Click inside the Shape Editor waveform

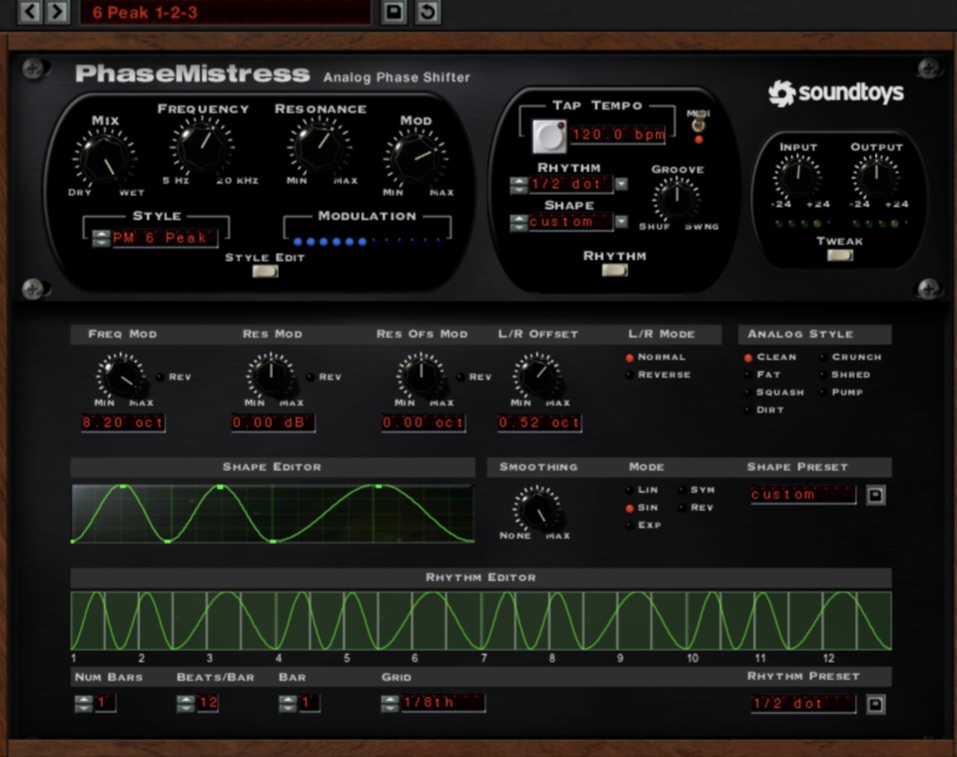click(x=273, y=513)
